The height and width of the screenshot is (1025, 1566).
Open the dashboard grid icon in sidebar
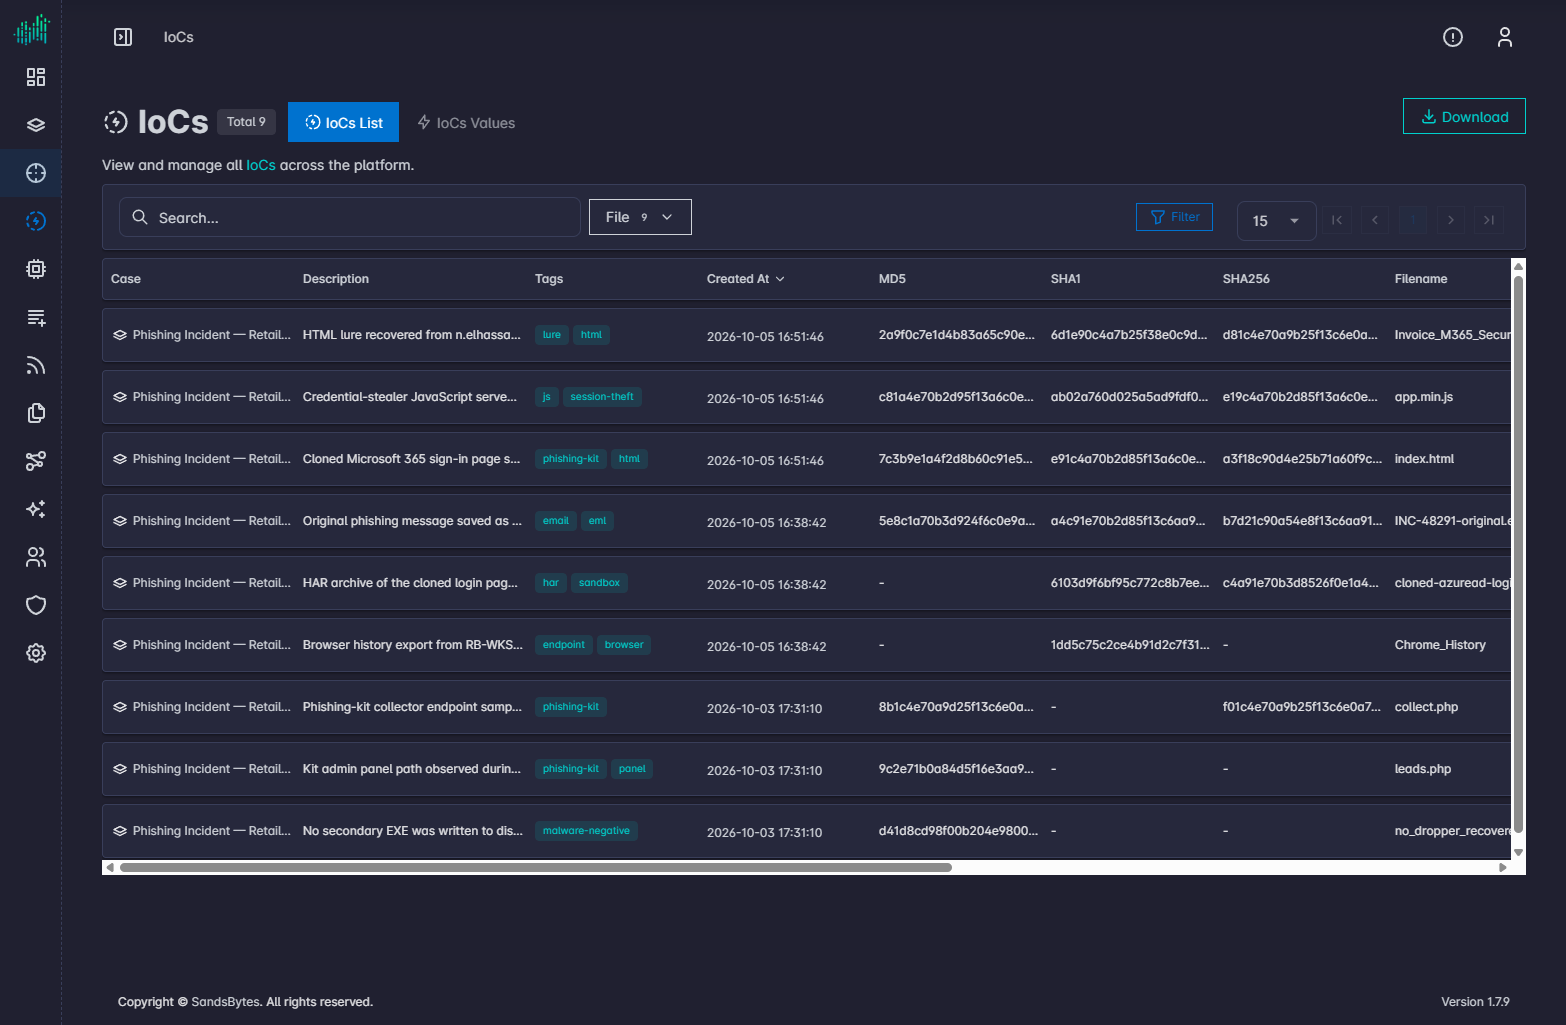[36, 77]
